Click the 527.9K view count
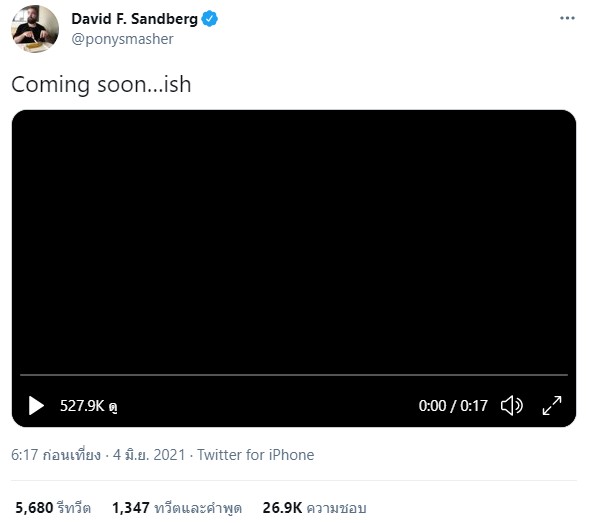The width and height of the screenshot is (589, 523). point(89,406)
